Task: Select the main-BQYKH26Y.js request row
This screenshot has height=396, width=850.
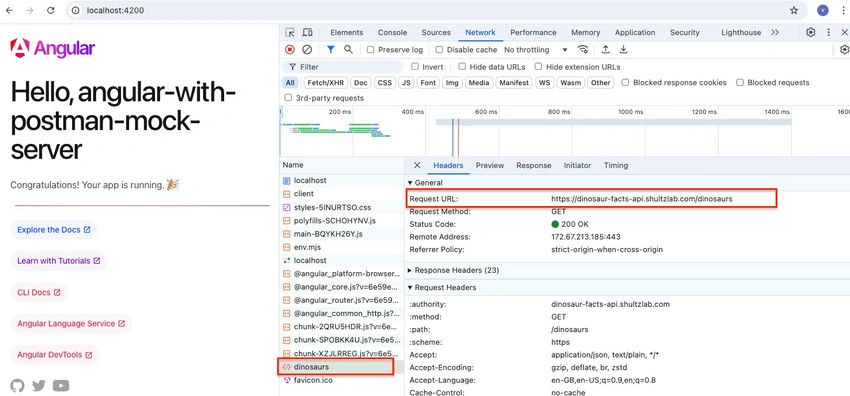Action: click(342, 234)
